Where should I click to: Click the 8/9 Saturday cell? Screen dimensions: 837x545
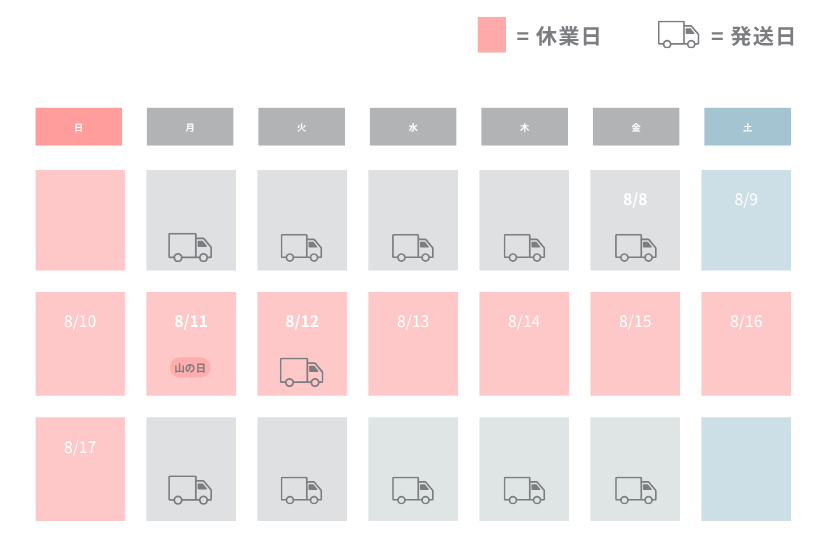[746, 220]
